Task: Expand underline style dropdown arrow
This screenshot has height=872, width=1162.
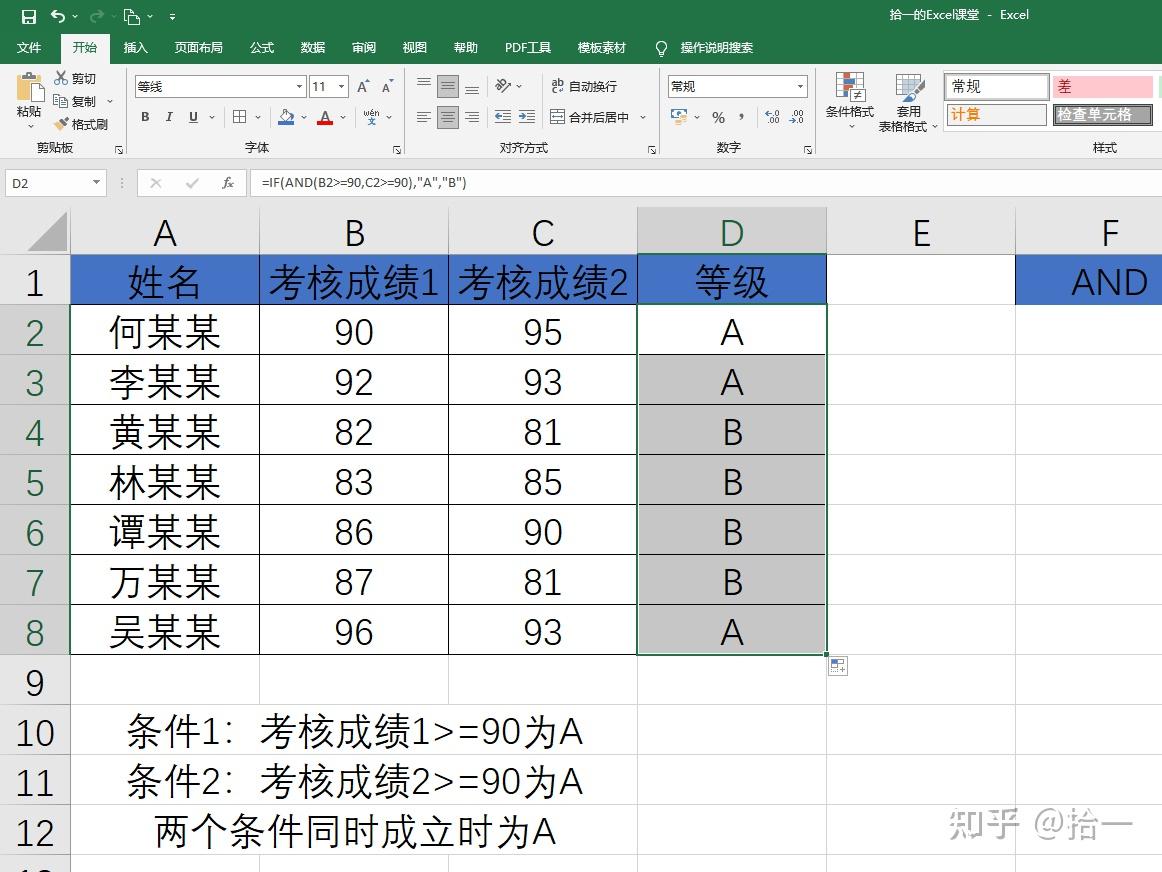Action: tap(212, 117)
